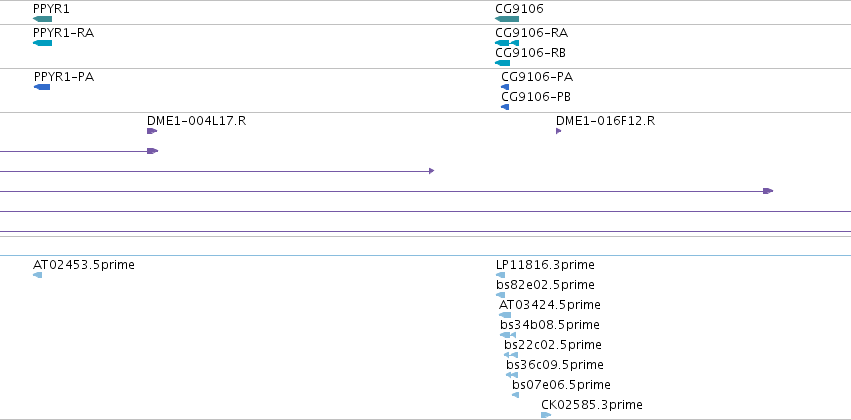Click PPYR1-PA protein glyph

coord(42,87)
